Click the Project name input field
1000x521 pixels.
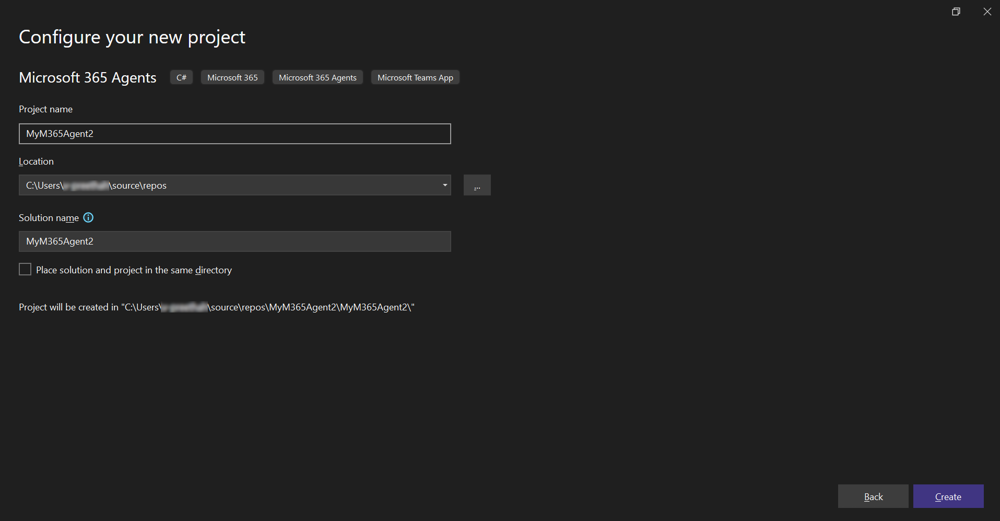pos(235,133)
